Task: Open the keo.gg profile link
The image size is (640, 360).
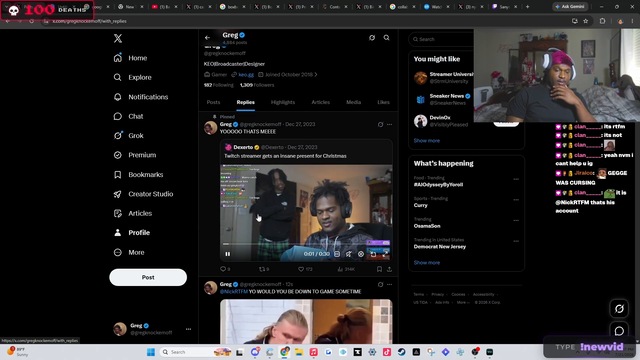Action: pyautogui.click(x=246, y=75)
